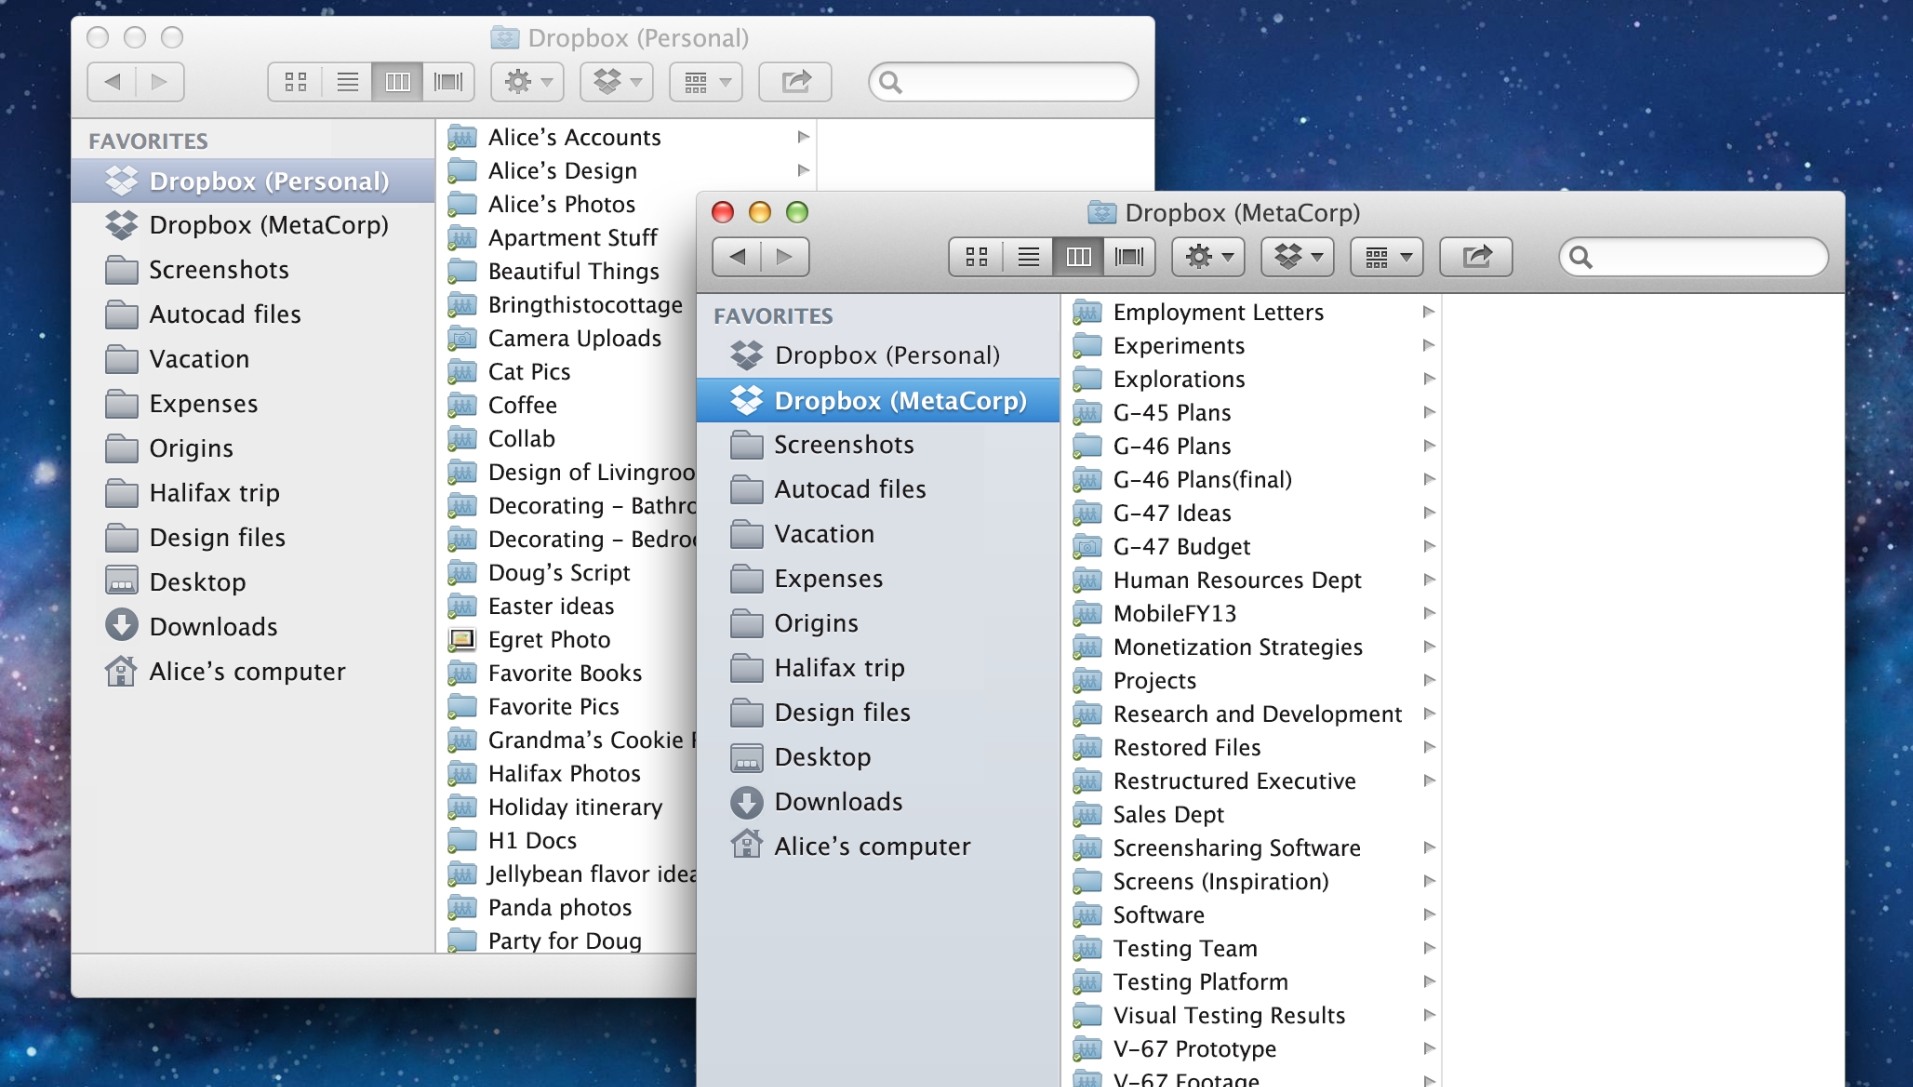Open the action gear menu in MetaCorp window
The width and height of the screenshot is (1913, 1087).
tap(1208, 257)
